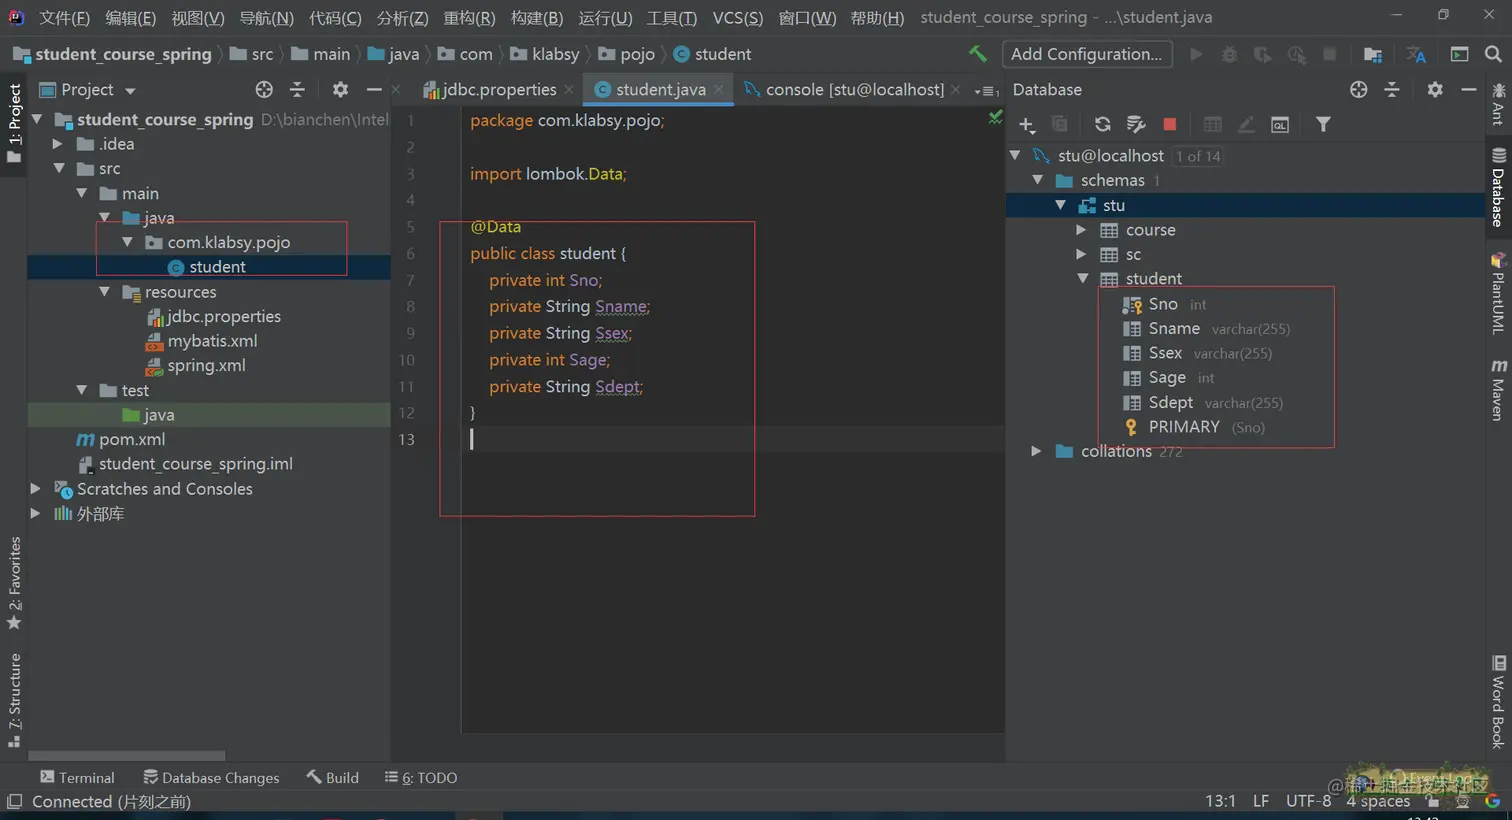Collapse the student table node
This screenshot has width=1512, height=820.
point(1083,278)
